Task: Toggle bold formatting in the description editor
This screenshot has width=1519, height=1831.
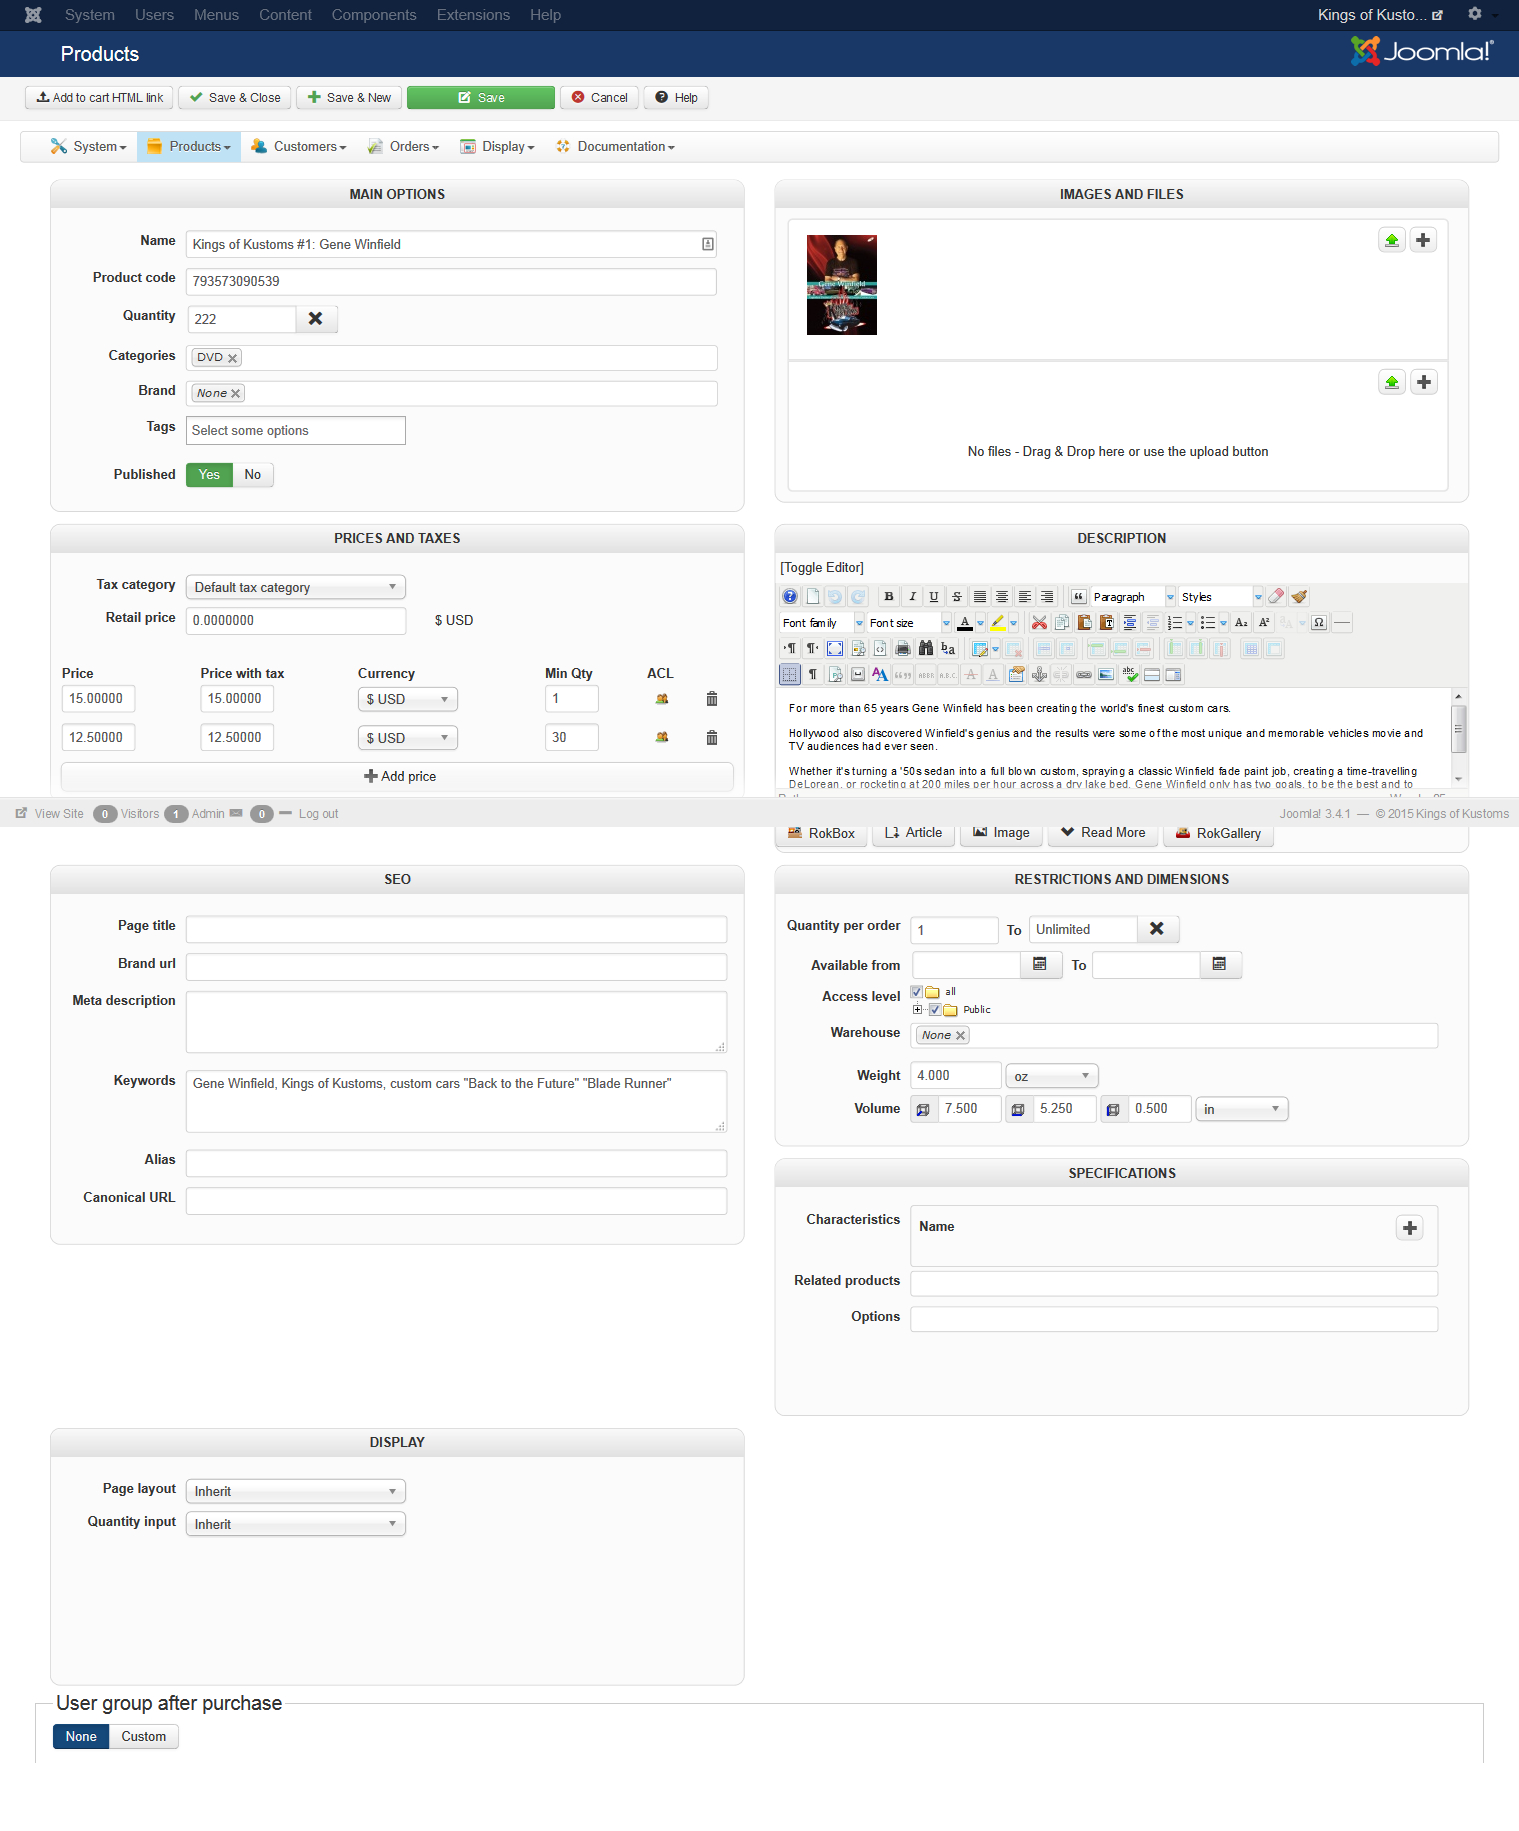Action: [888, 596]
